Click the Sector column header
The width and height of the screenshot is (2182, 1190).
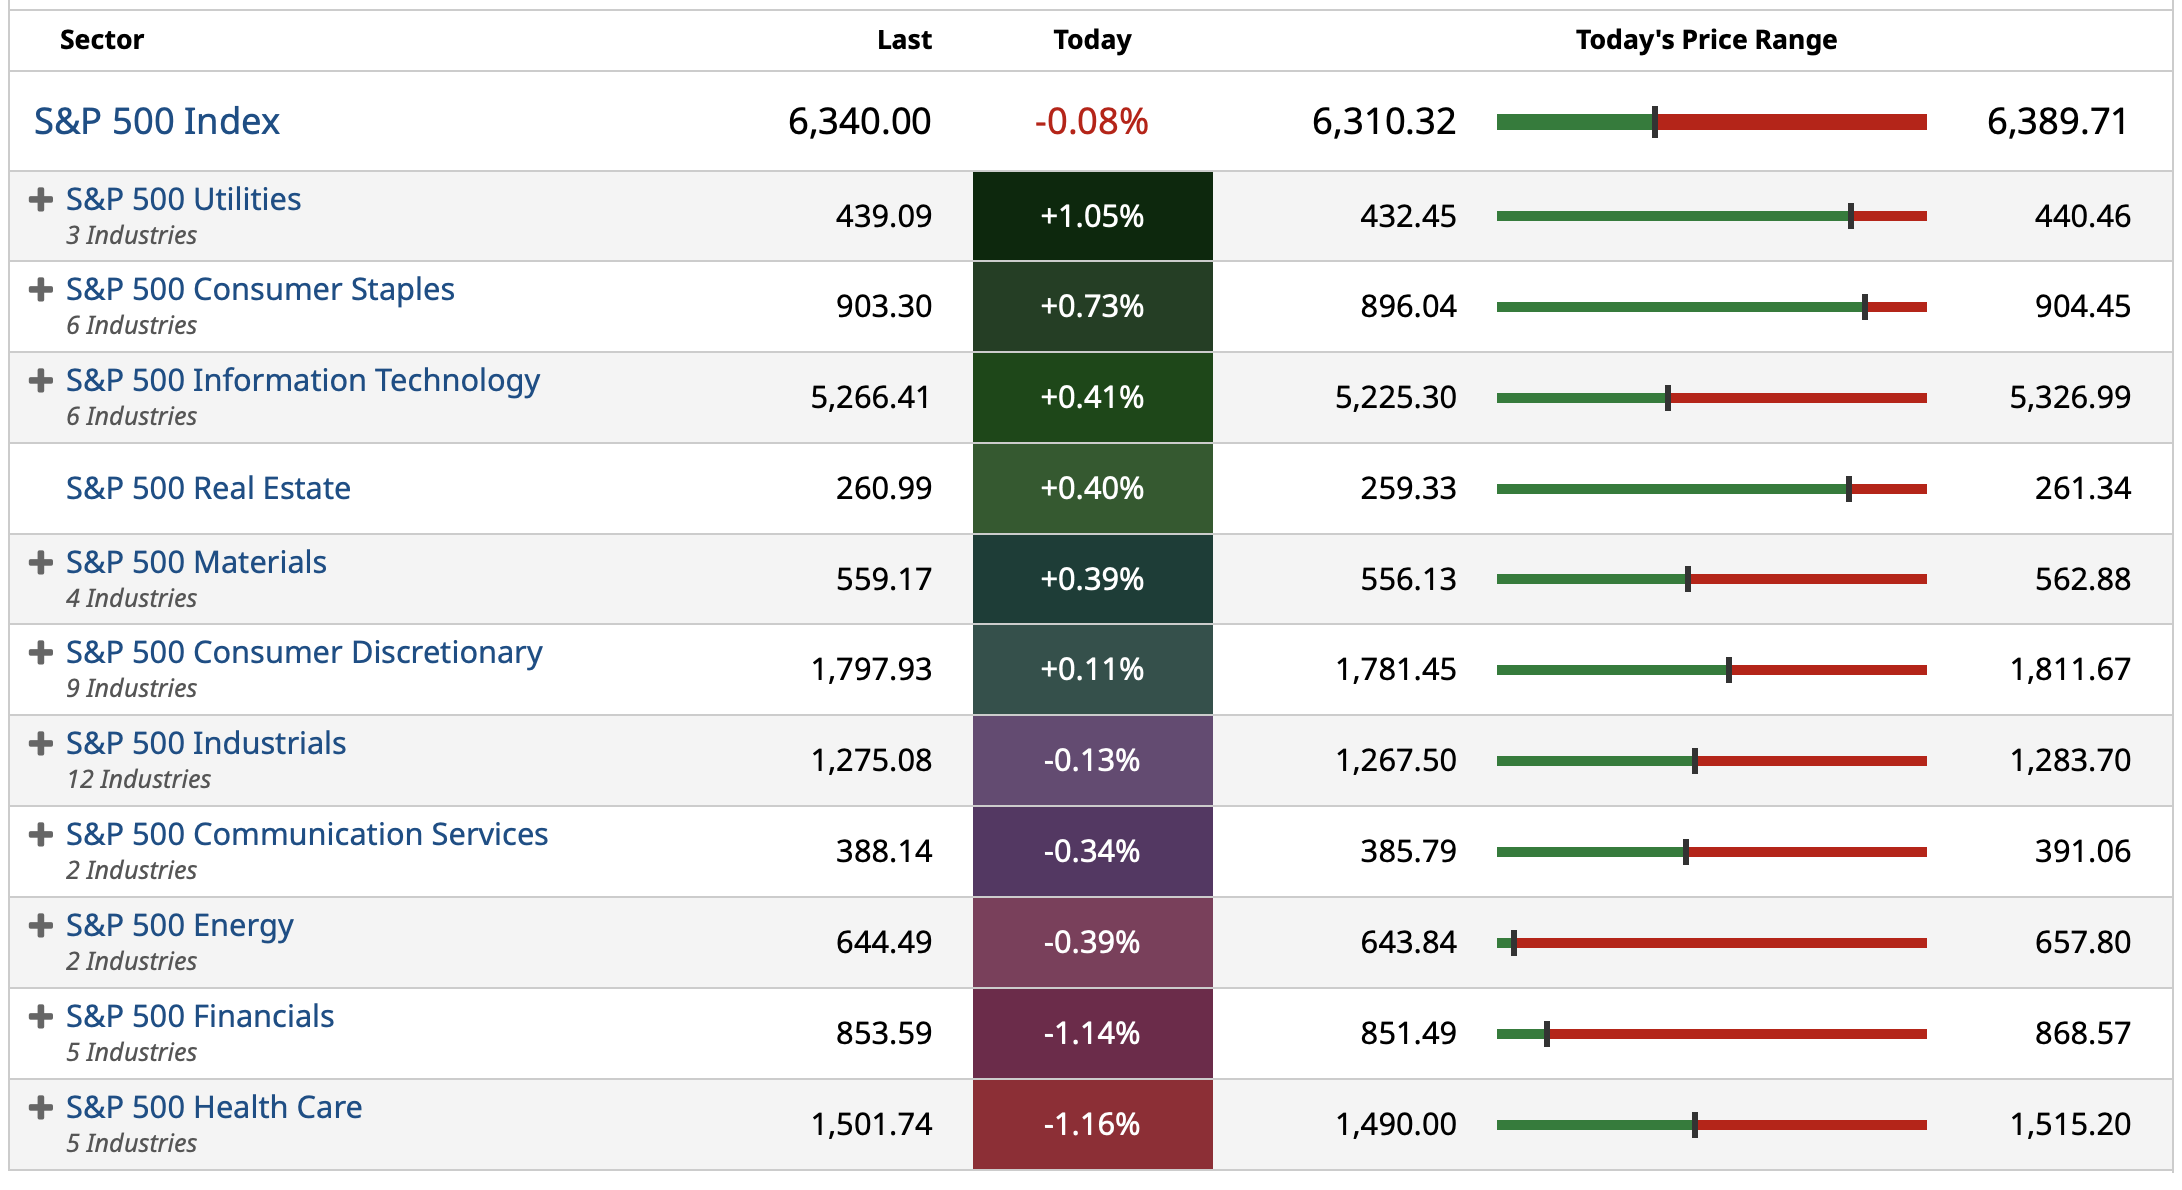[102, 40]
